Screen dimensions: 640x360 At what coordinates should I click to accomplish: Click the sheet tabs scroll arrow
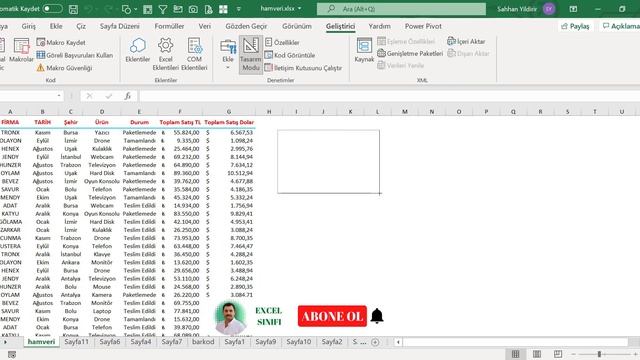click(5, 342)
